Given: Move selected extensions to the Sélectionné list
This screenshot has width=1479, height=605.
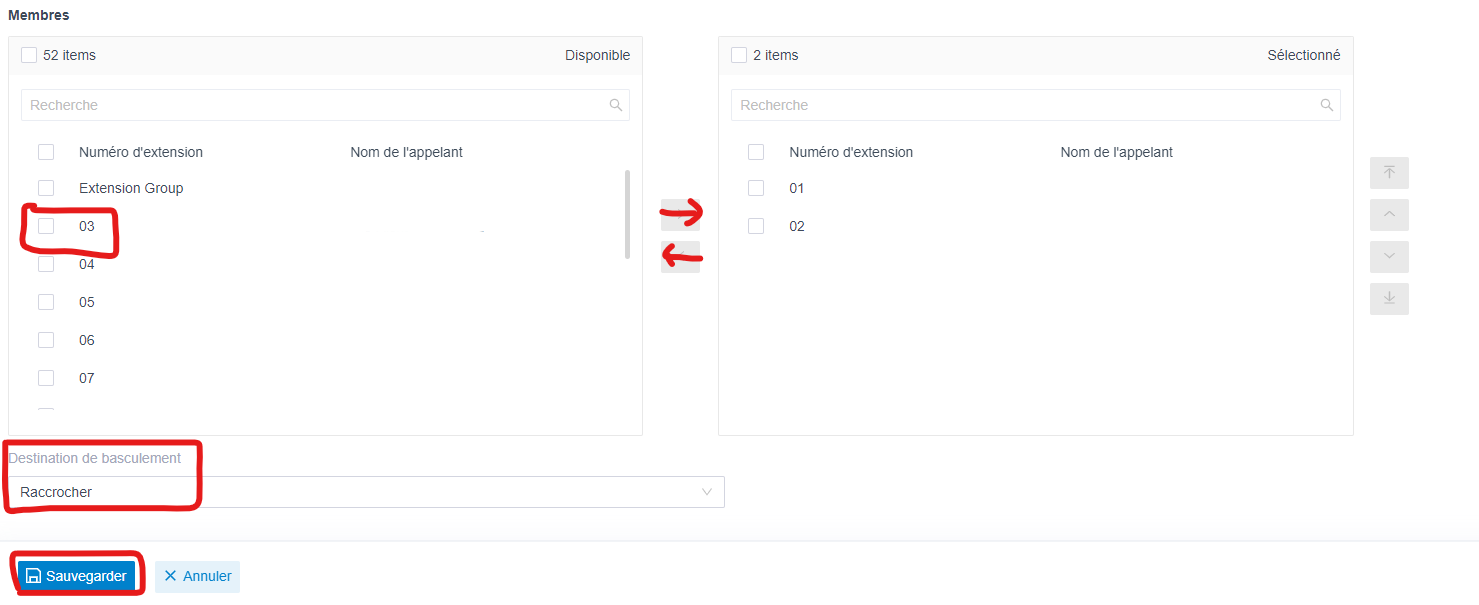Looking at the screenshot, I should click(x=680, y=215).
